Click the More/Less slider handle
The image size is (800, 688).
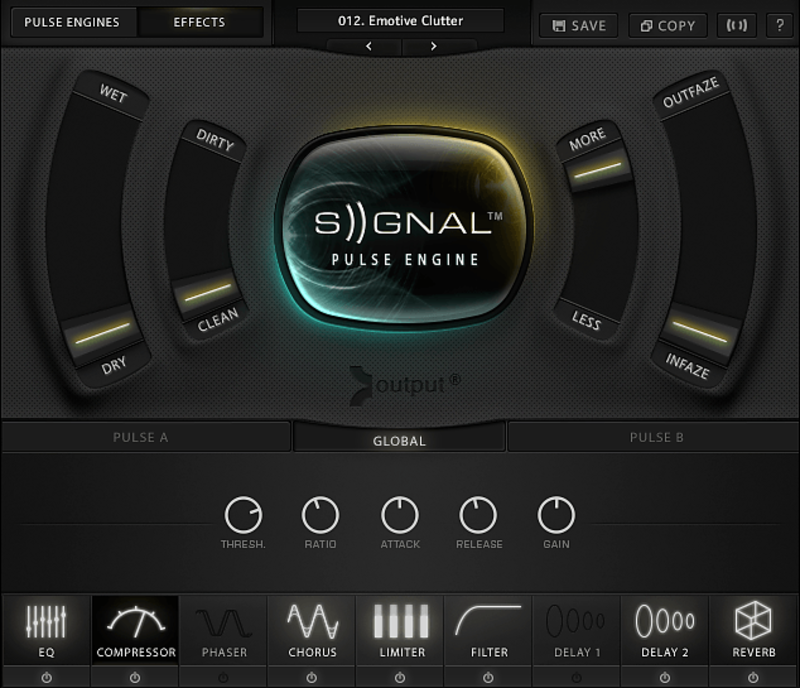coord(598,170)
